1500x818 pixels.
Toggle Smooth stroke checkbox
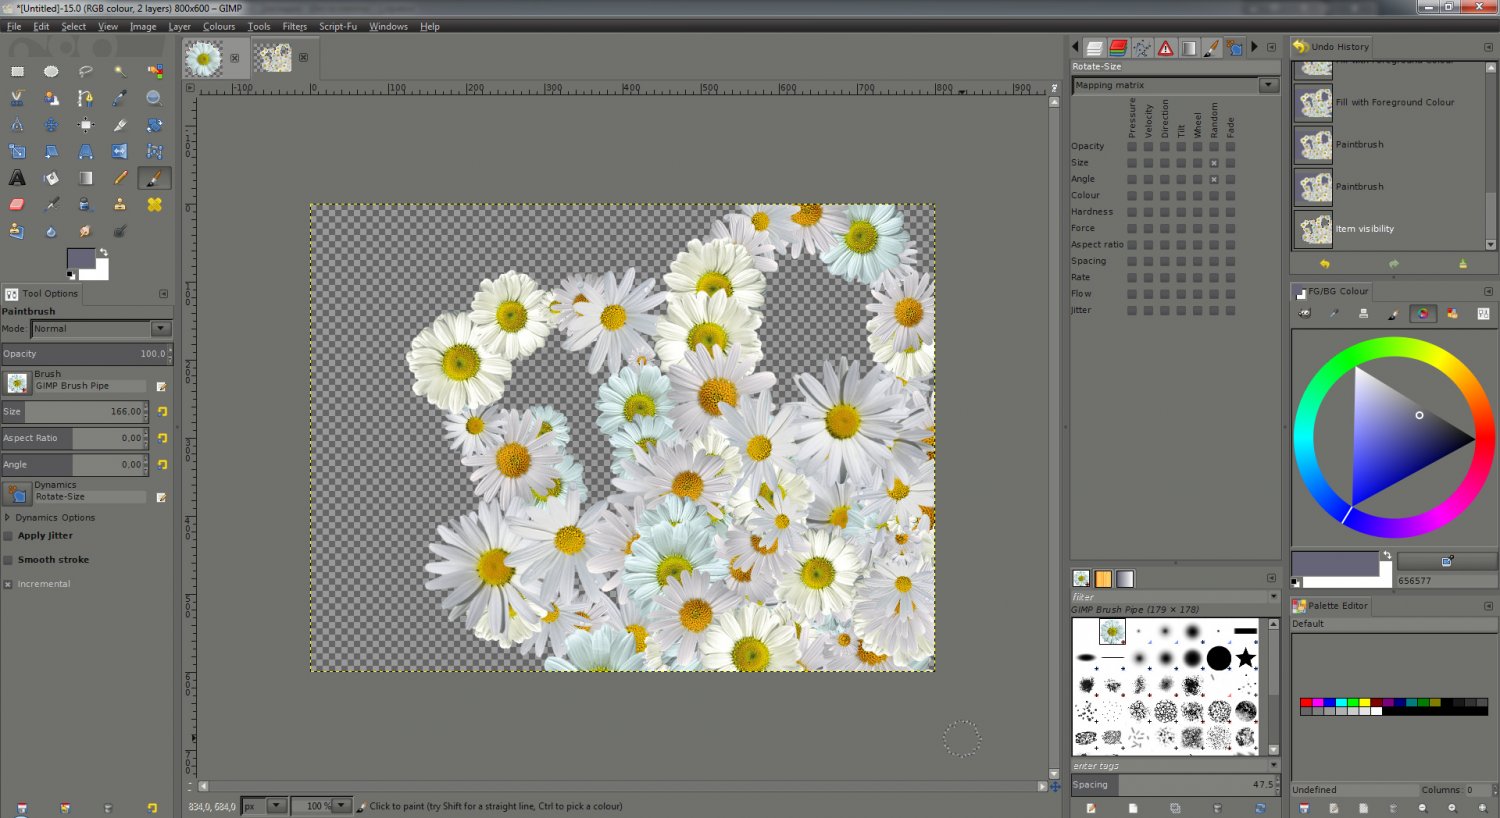9,560
